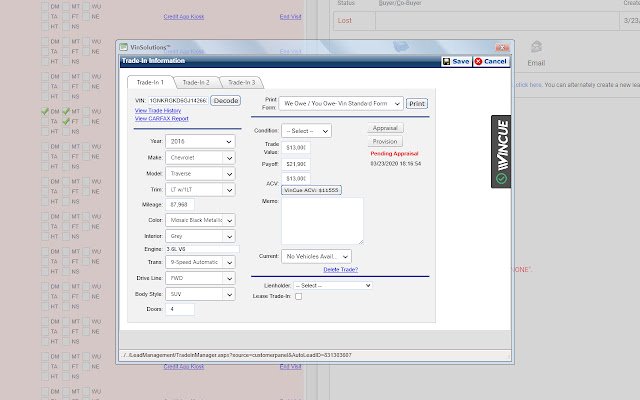Click the Save button with disk icon
Screen dimensions: 640x400
pos(456,61)
